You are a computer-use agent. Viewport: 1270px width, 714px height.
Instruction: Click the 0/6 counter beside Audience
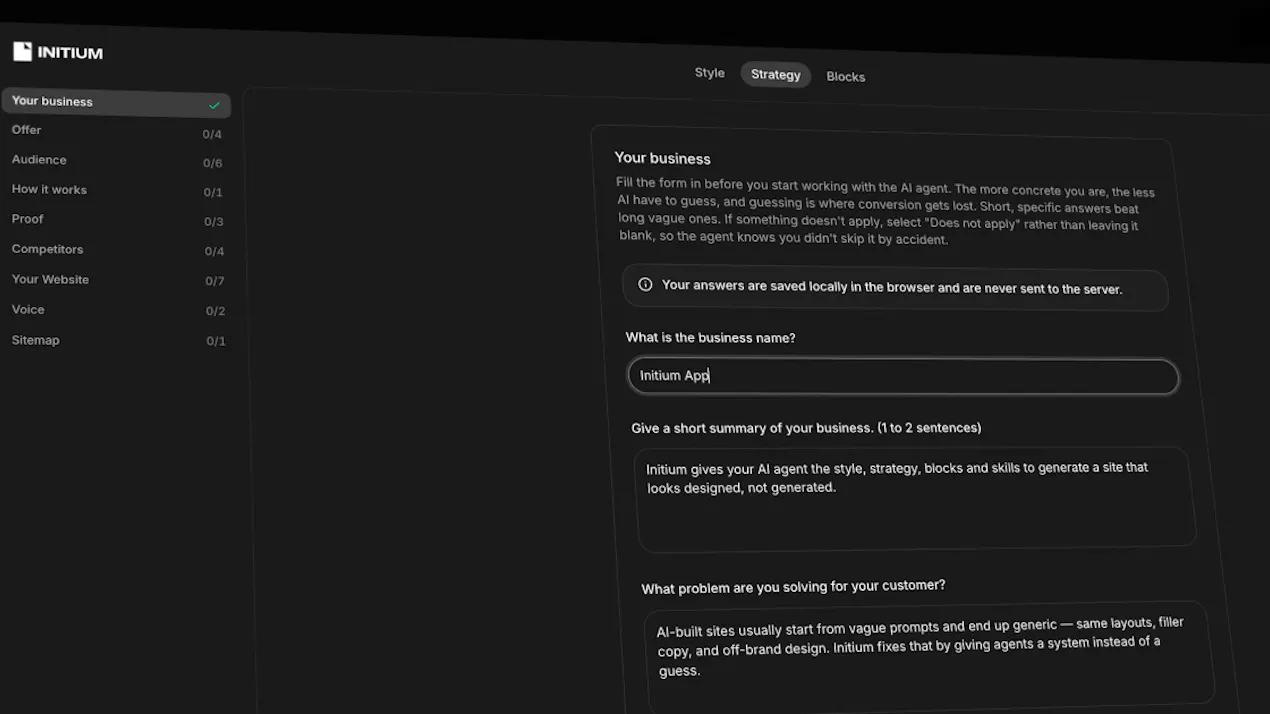pos(212,163)
